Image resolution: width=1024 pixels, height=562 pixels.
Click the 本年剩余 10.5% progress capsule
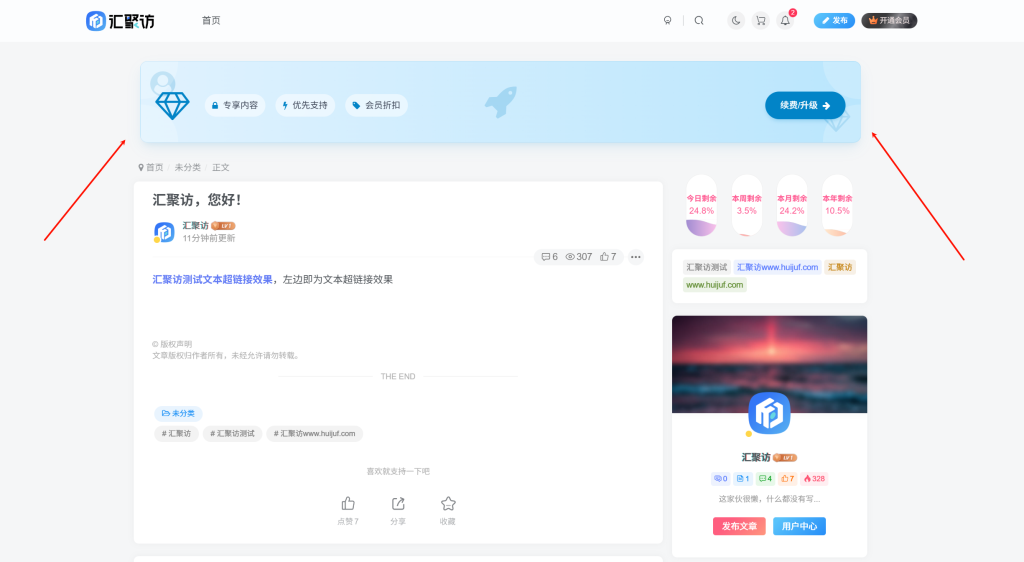(x=837, y=206)
